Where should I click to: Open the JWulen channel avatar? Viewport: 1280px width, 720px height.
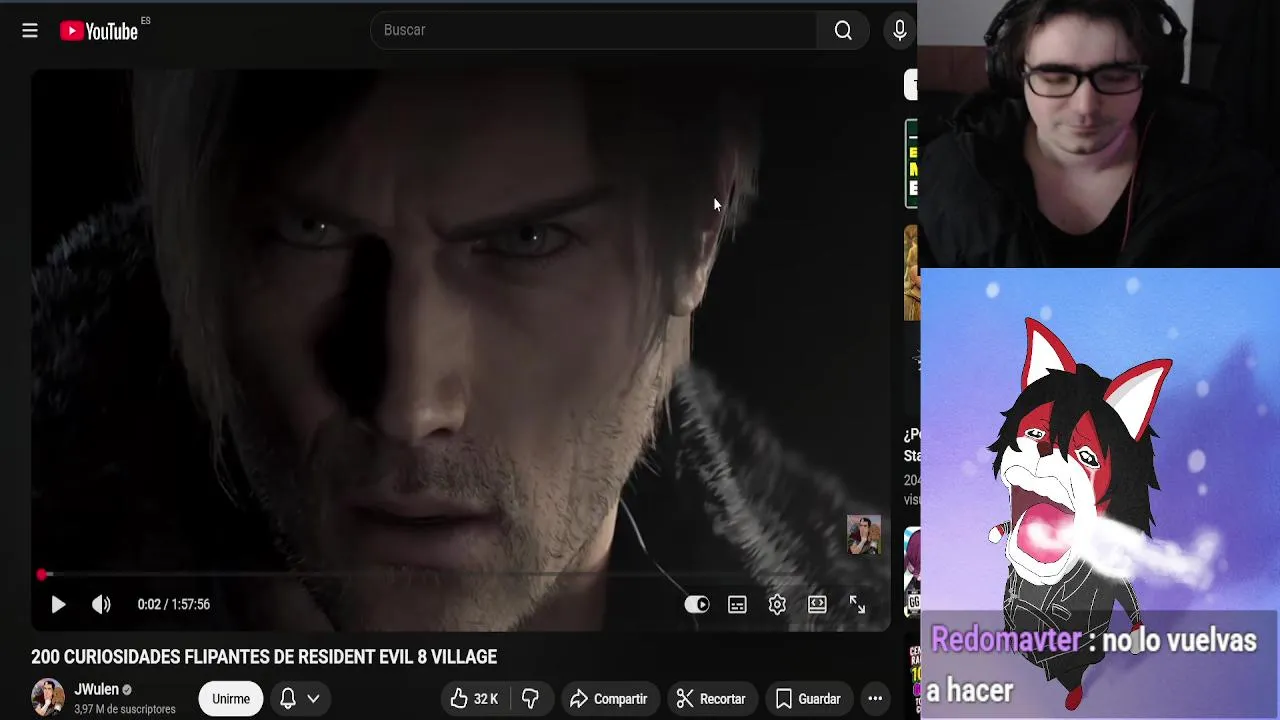click(48, 698)
